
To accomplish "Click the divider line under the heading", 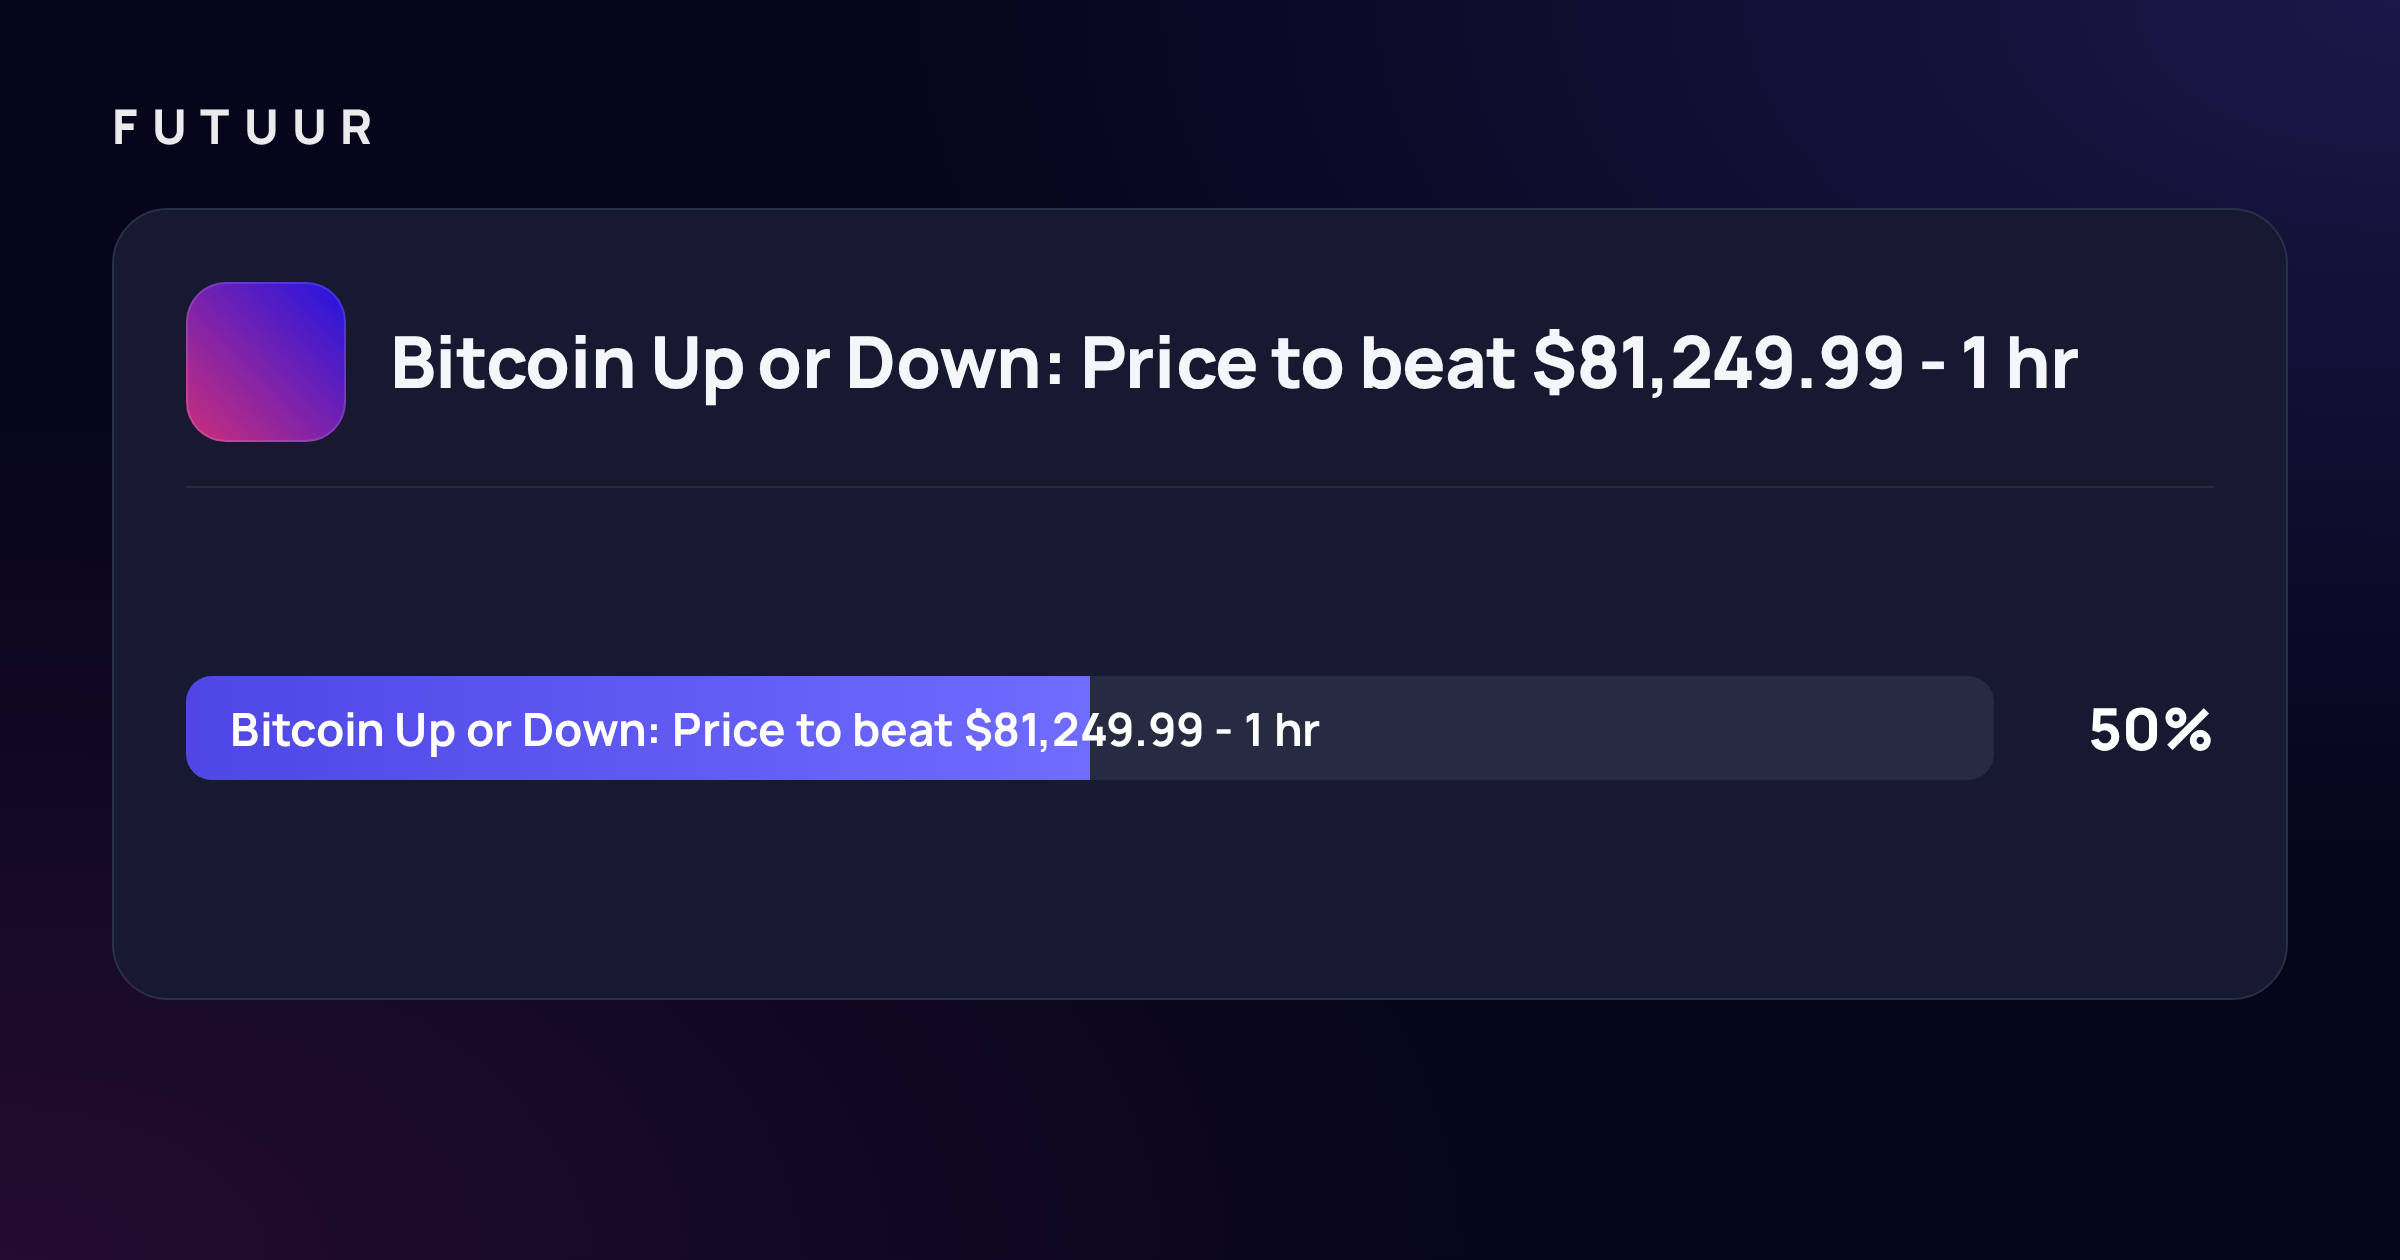I will click(1200, 487).
